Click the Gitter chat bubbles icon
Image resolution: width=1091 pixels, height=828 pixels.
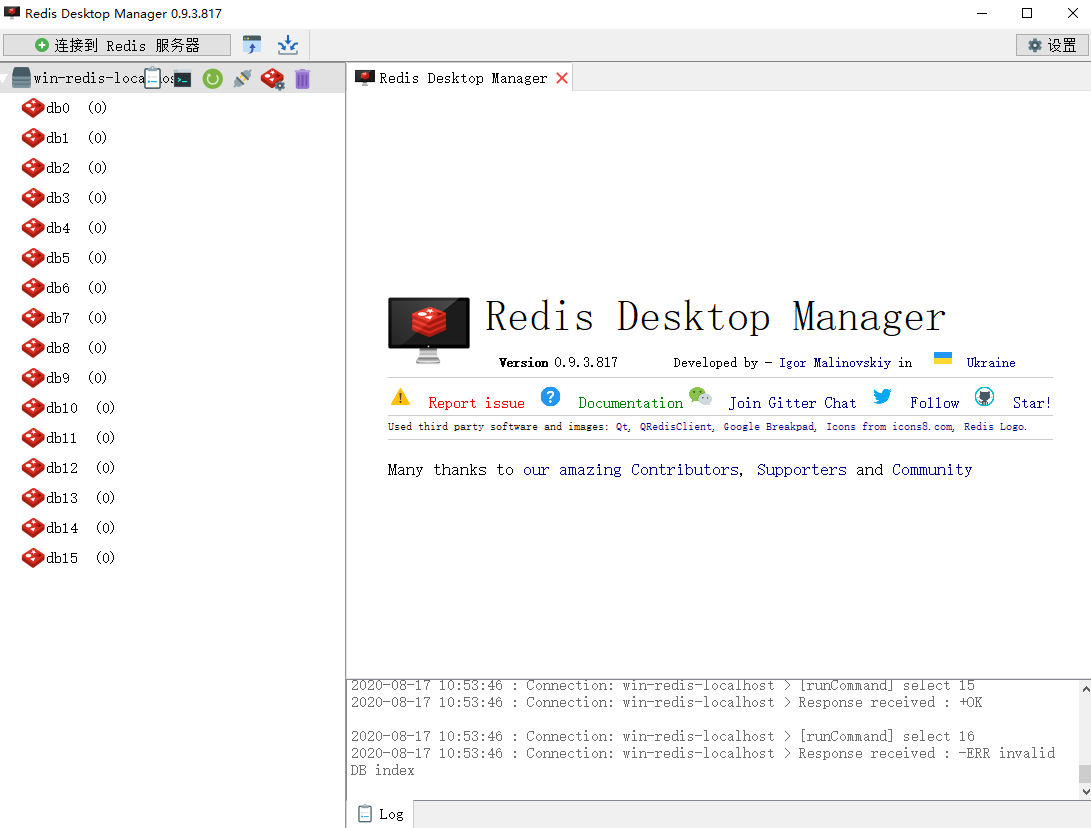[701, 396]
